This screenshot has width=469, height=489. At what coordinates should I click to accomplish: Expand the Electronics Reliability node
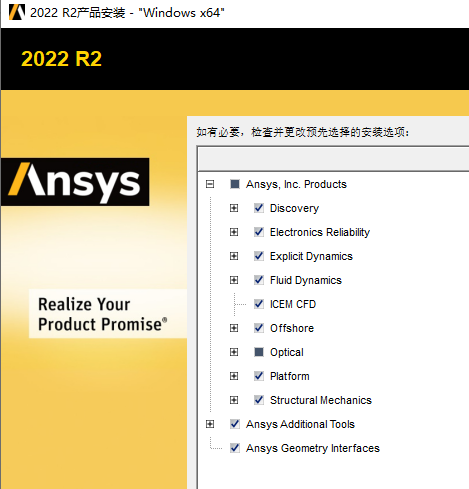(234, 232)
